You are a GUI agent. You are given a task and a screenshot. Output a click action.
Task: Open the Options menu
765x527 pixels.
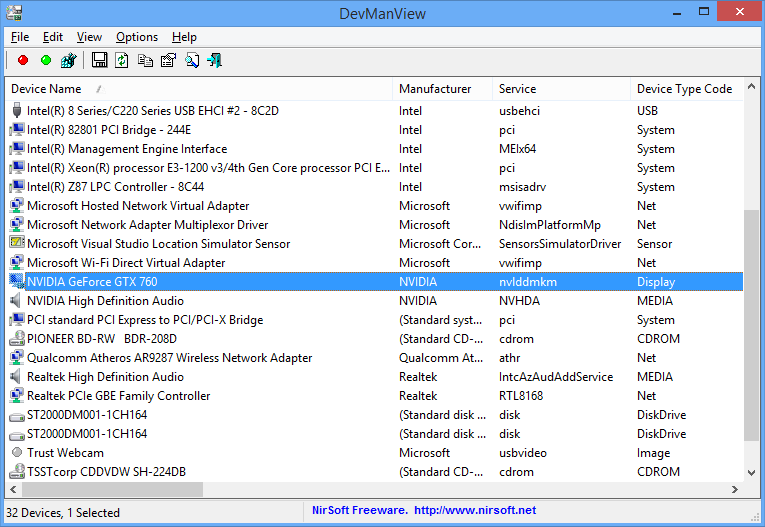pyautogui.click(x=137, y=37)
